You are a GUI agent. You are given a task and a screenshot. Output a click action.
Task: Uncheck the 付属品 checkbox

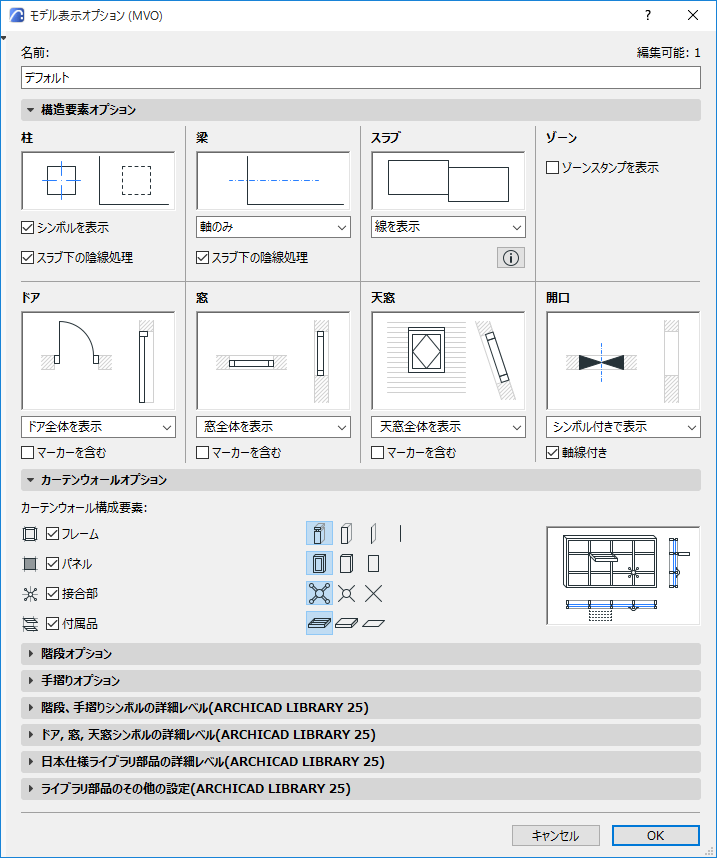point(53,623)
